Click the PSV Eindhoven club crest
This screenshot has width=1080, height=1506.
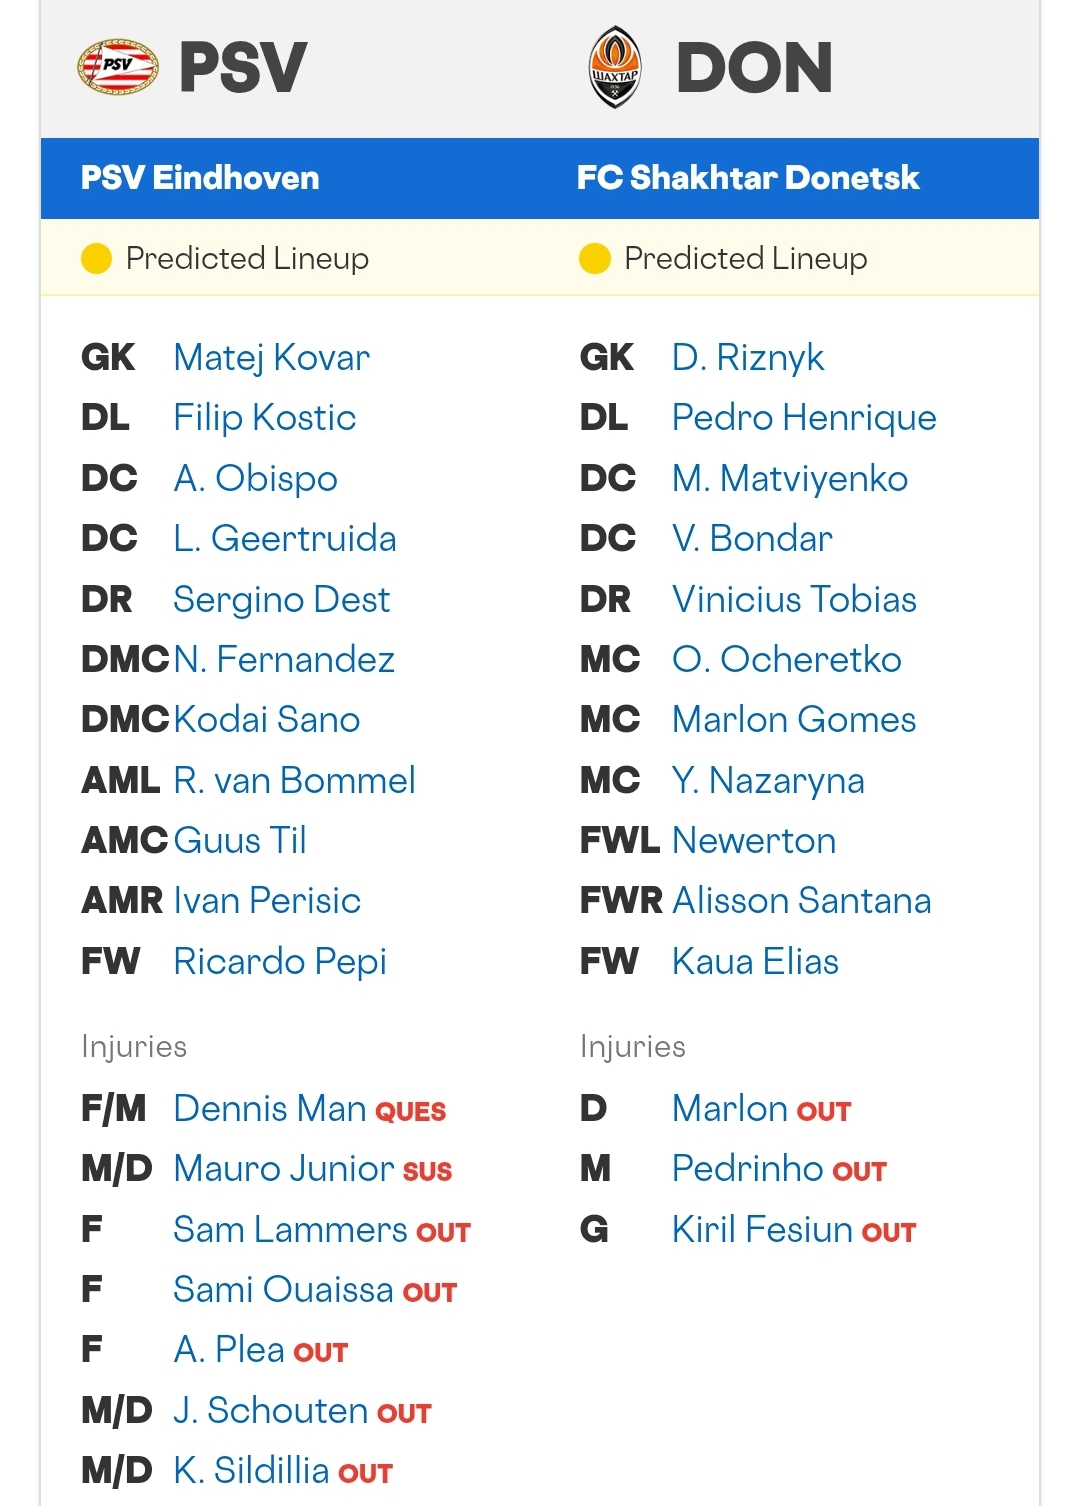pos(118,67)
